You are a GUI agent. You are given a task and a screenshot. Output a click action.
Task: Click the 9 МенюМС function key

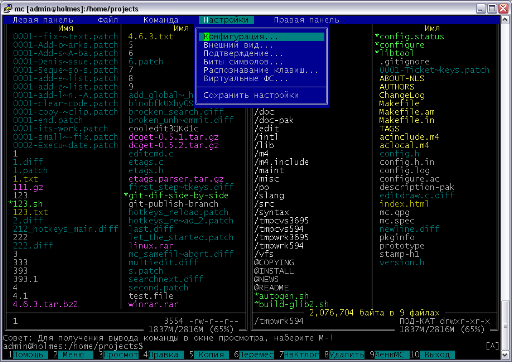(x=389, y=355)
